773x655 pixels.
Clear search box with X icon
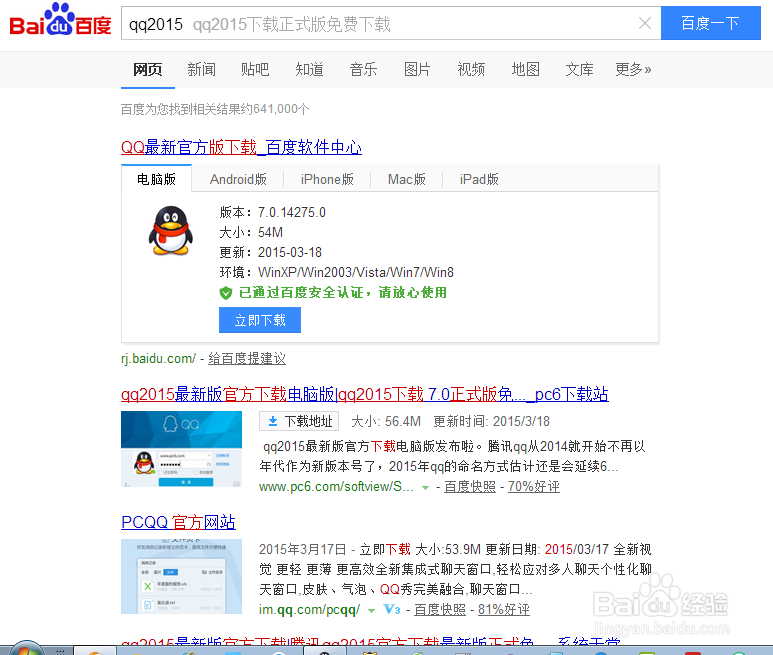[x=644, y=23]
